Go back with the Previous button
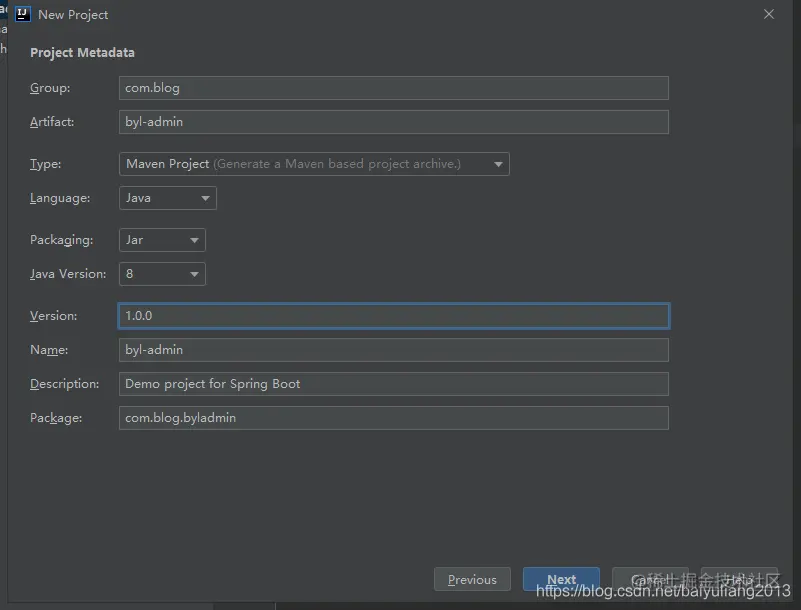801x610 pixels. click(472, 579)
